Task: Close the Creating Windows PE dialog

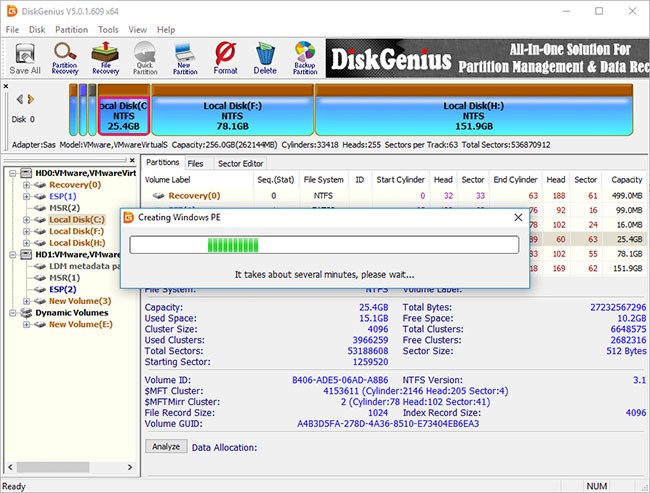Action: [517, 217]
